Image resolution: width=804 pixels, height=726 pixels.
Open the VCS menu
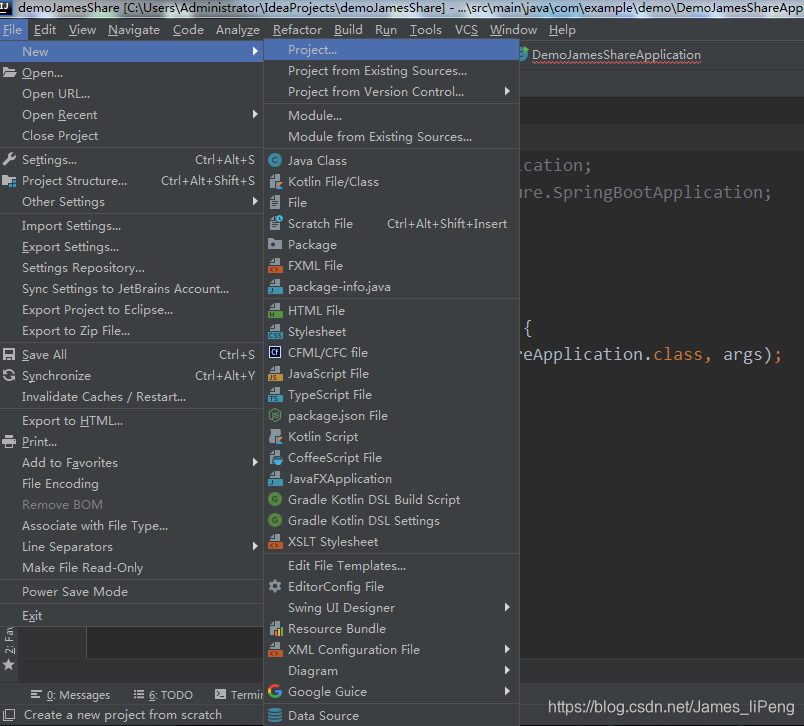[x=466, y=30]
